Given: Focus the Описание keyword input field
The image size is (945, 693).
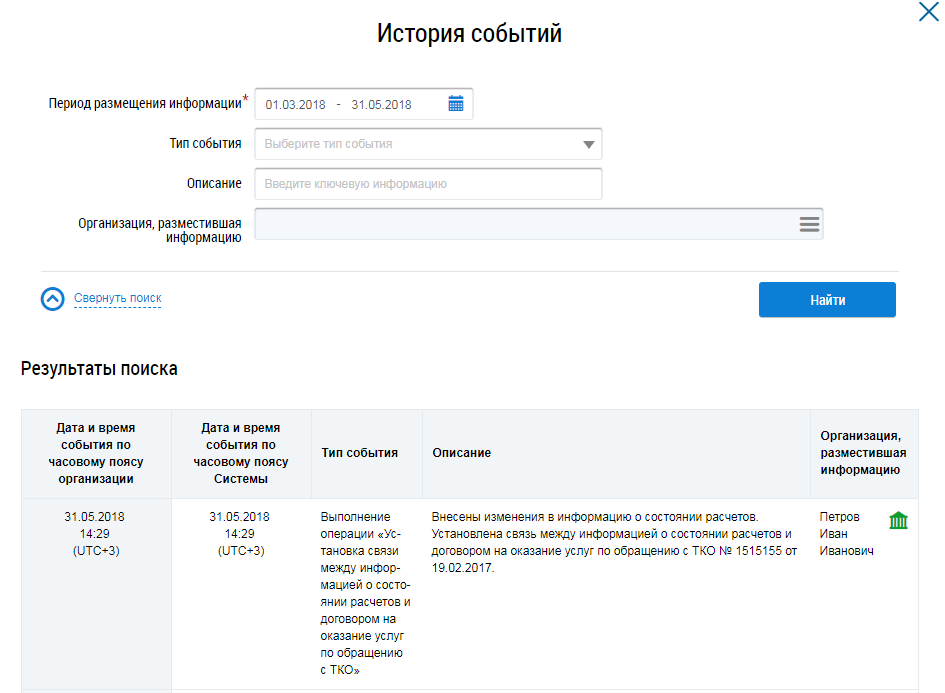Looking at the screenshot, I should click(x=428, y=184).
